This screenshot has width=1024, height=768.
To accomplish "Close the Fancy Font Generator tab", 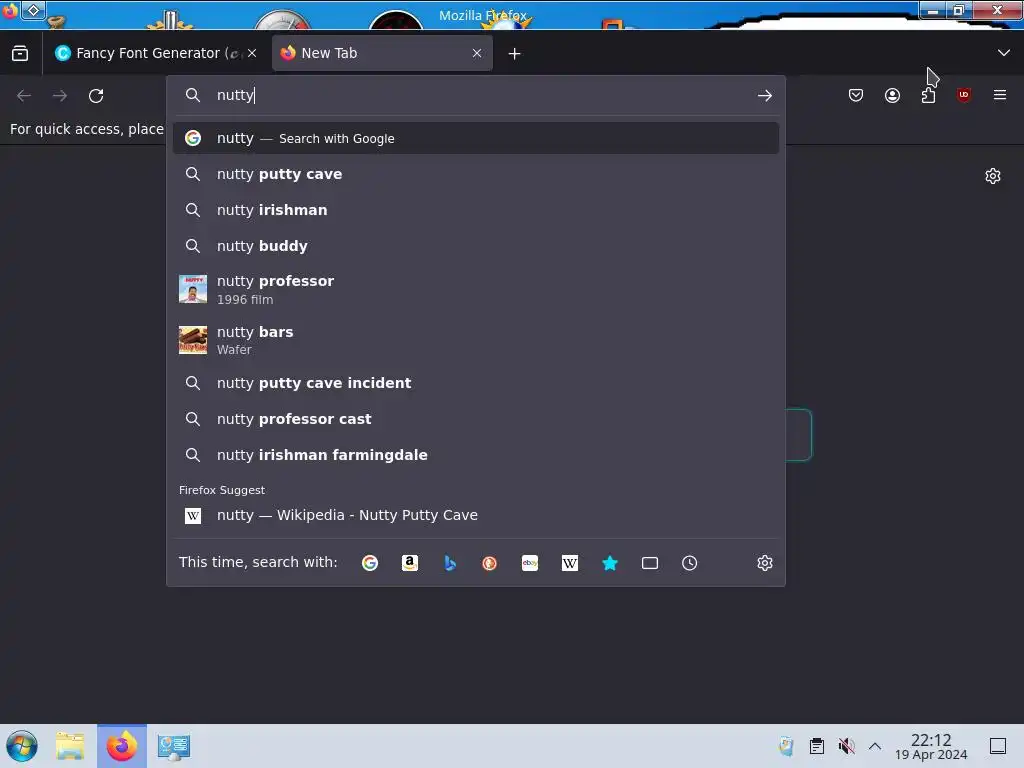I will [252, 53].
